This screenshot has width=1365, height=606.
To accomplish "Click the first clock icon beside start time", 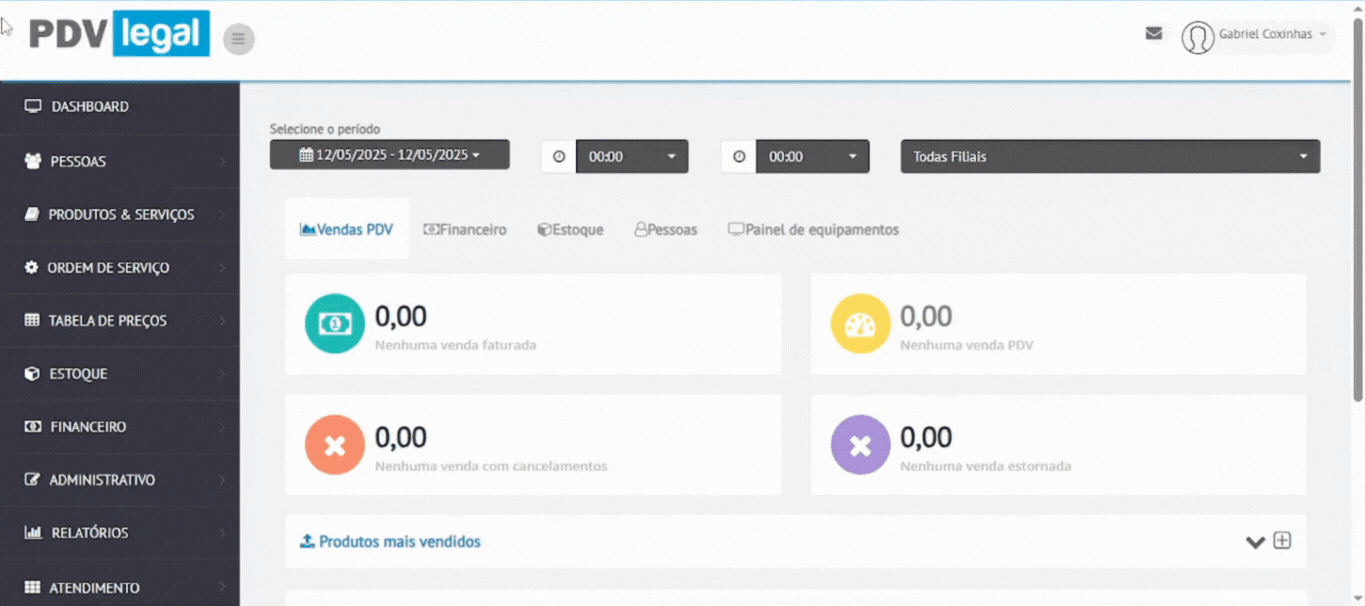I will click(x=559, y=156).
